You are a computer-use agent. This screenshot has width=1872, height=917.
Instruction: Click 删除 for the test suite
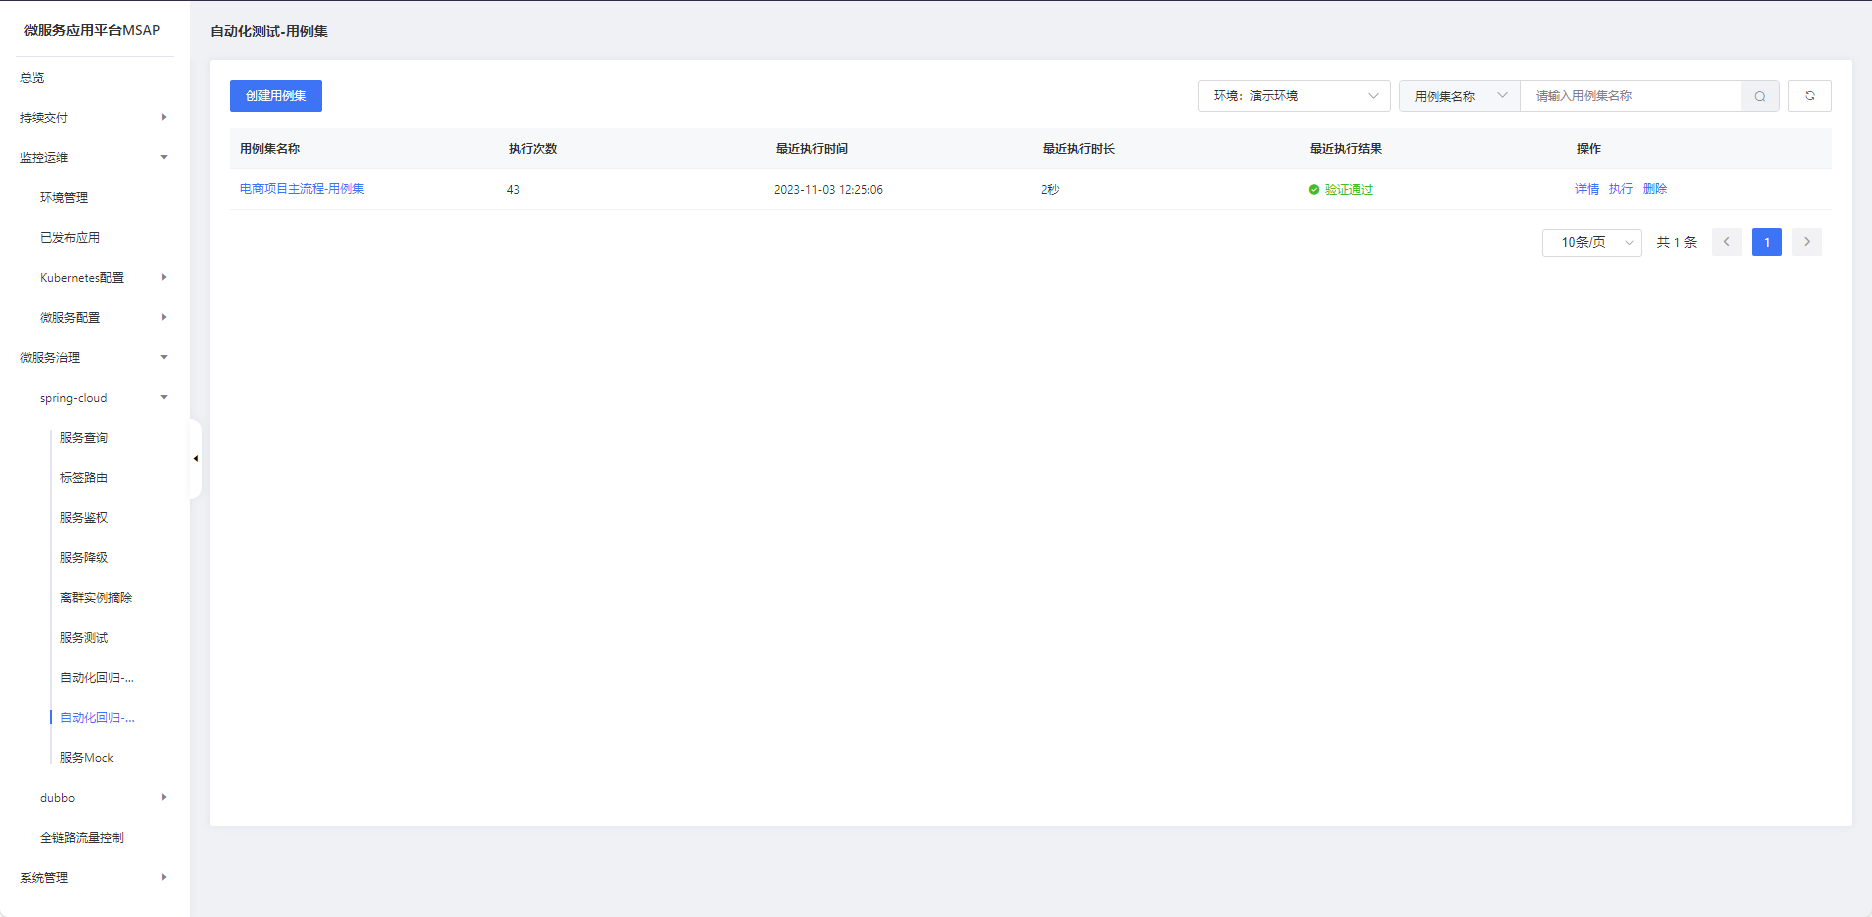tap(1654, 189)
